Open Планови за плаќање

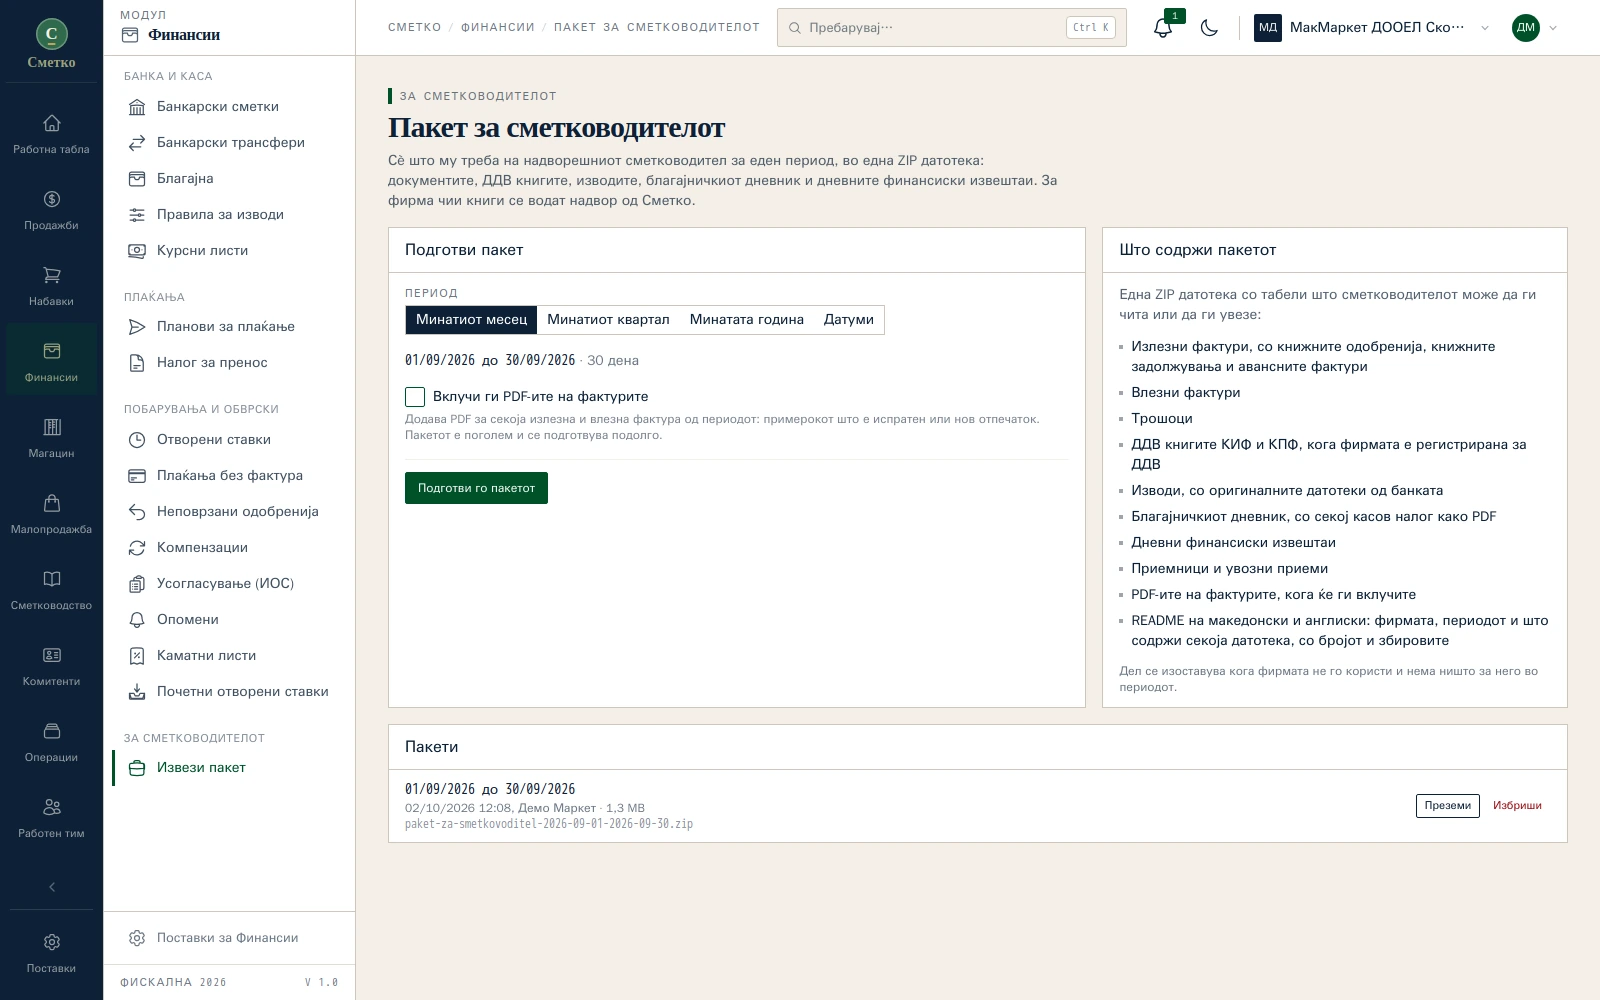pyautogui.click(x=229, y=327)
